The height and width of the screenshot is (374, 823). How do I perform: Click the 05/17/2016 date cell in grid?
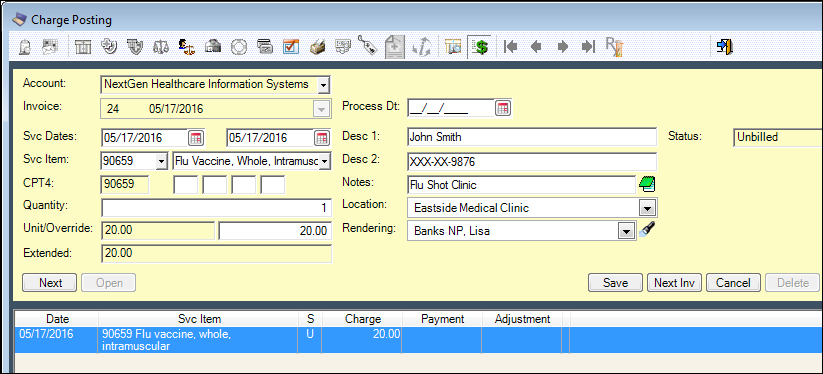[x=57, y=340]
